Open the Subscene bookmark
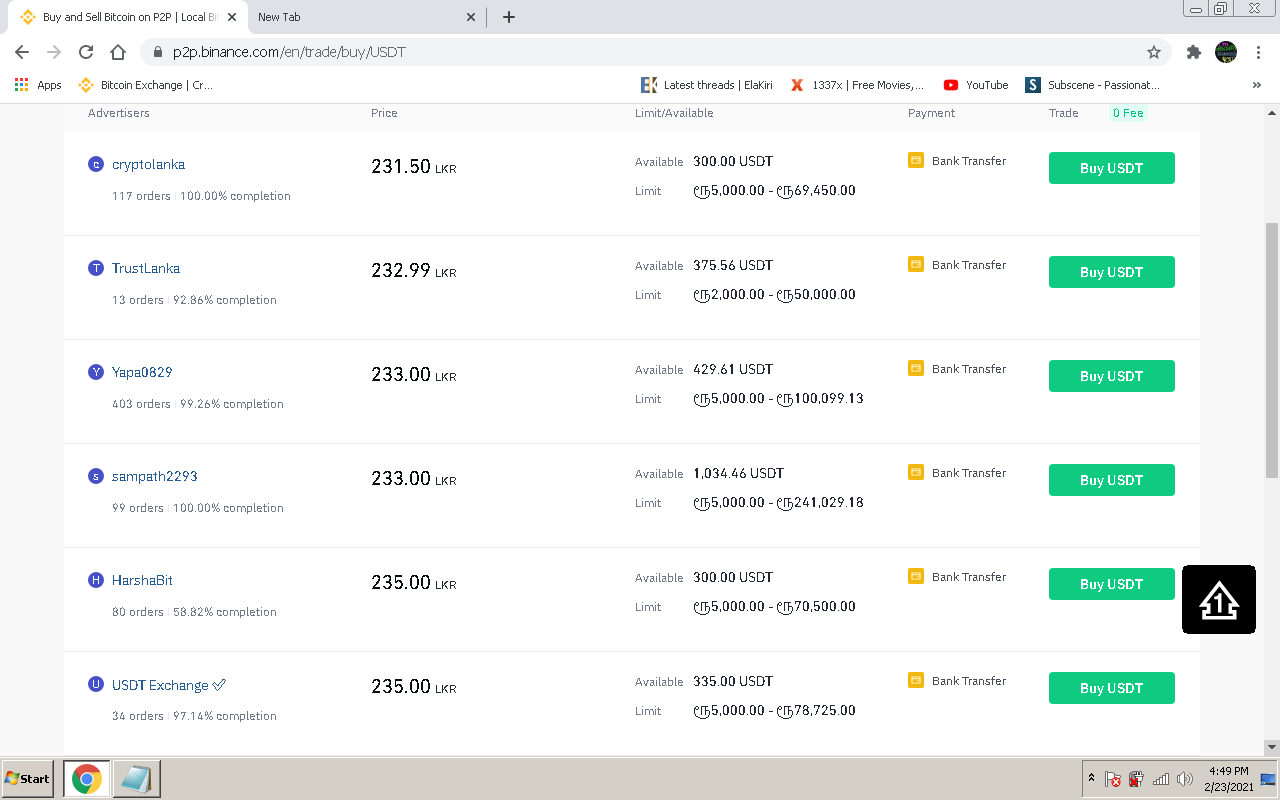Screen dimensions: 1280x800 click(1093, 85)
